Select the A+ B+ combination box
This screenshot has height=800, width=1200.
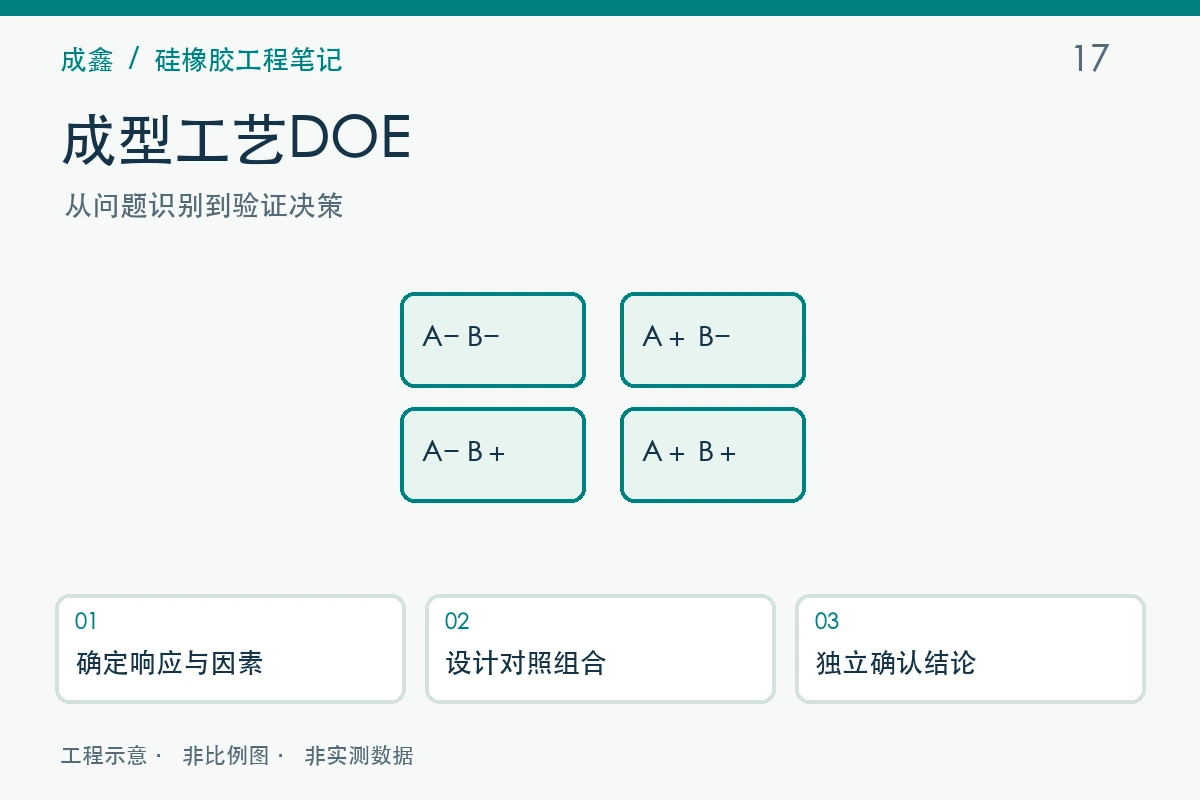point(713,455)
